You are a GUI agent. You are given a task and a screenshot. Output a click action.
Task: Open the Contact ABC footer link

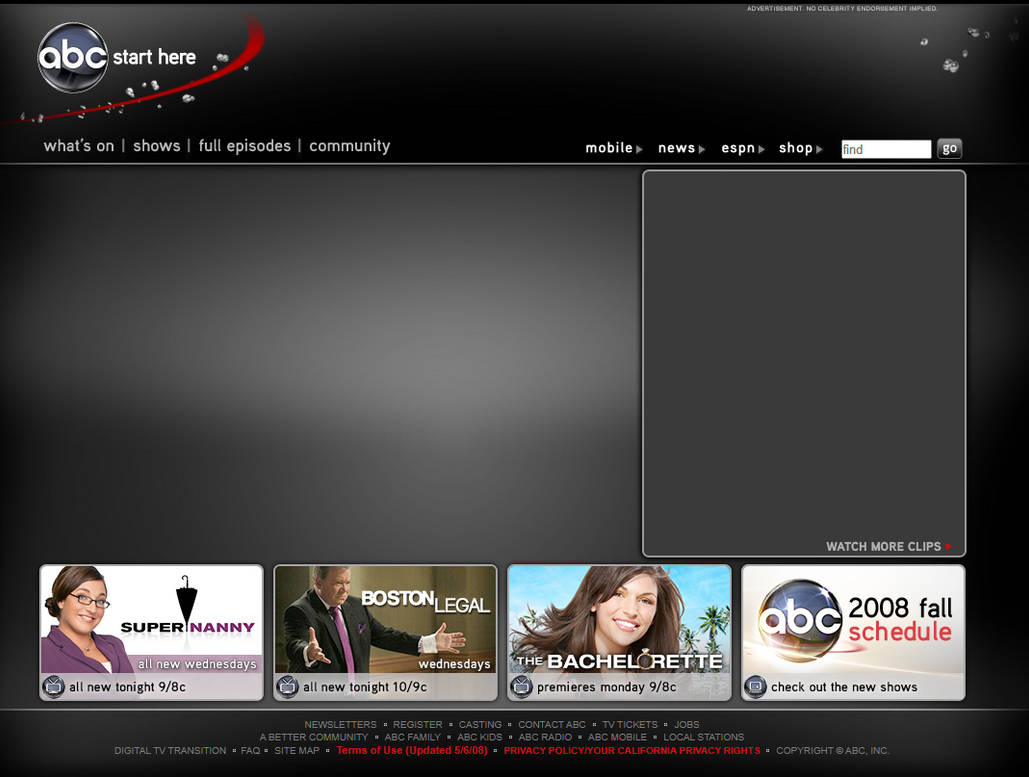[552, 724]
